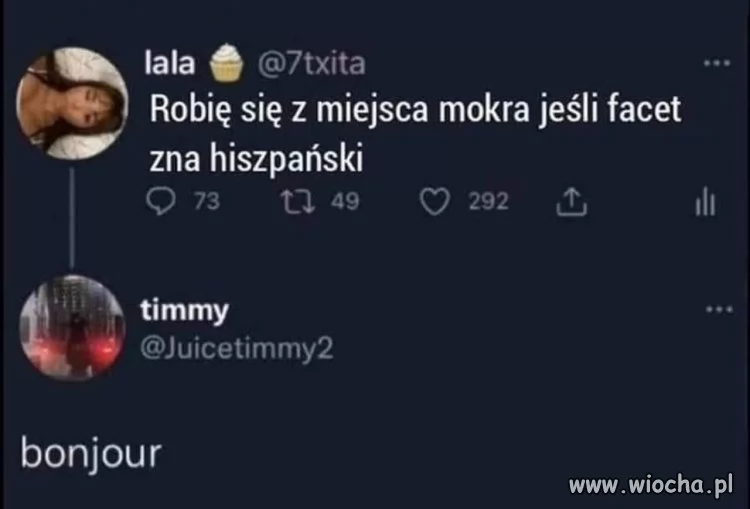The height and width of the screenshot is (509, 750).
Task: Open timmy's profile picture
Action: click(72, 327)
